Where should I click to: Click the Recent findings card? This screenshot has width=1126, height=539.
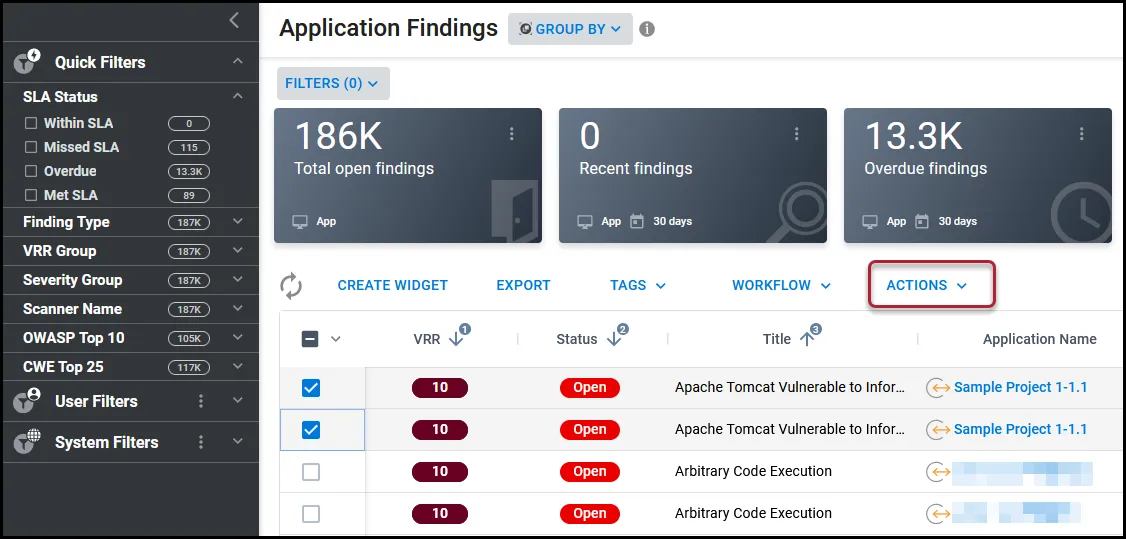(693, 176)
